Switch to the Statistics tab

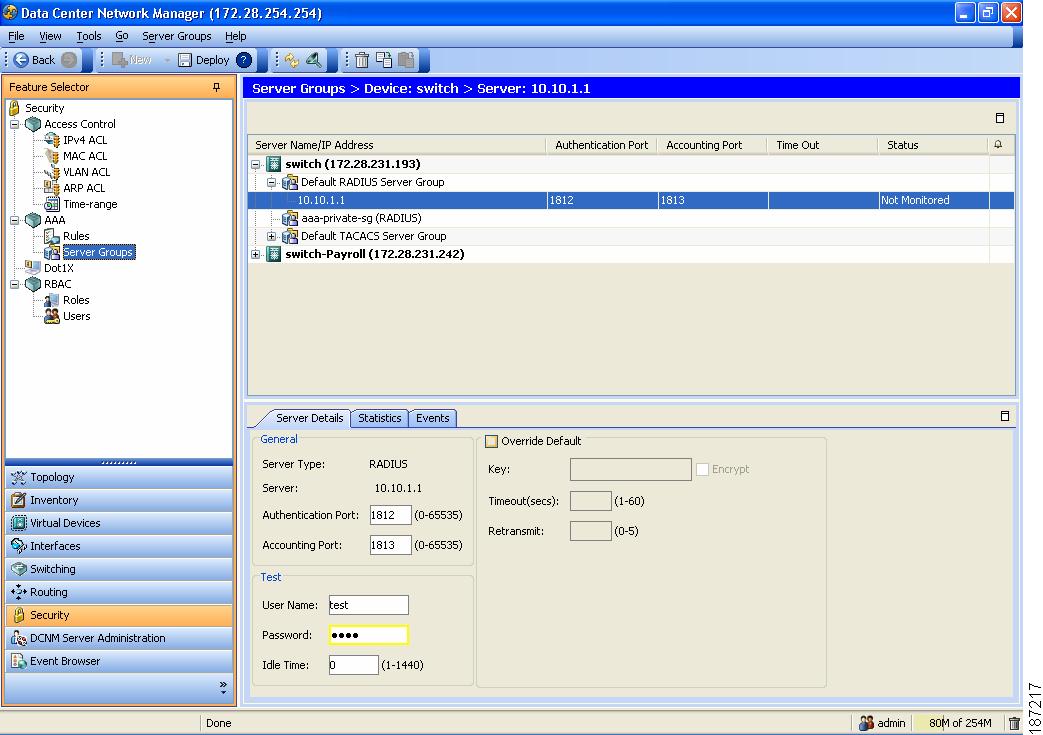tap(379, 418)
